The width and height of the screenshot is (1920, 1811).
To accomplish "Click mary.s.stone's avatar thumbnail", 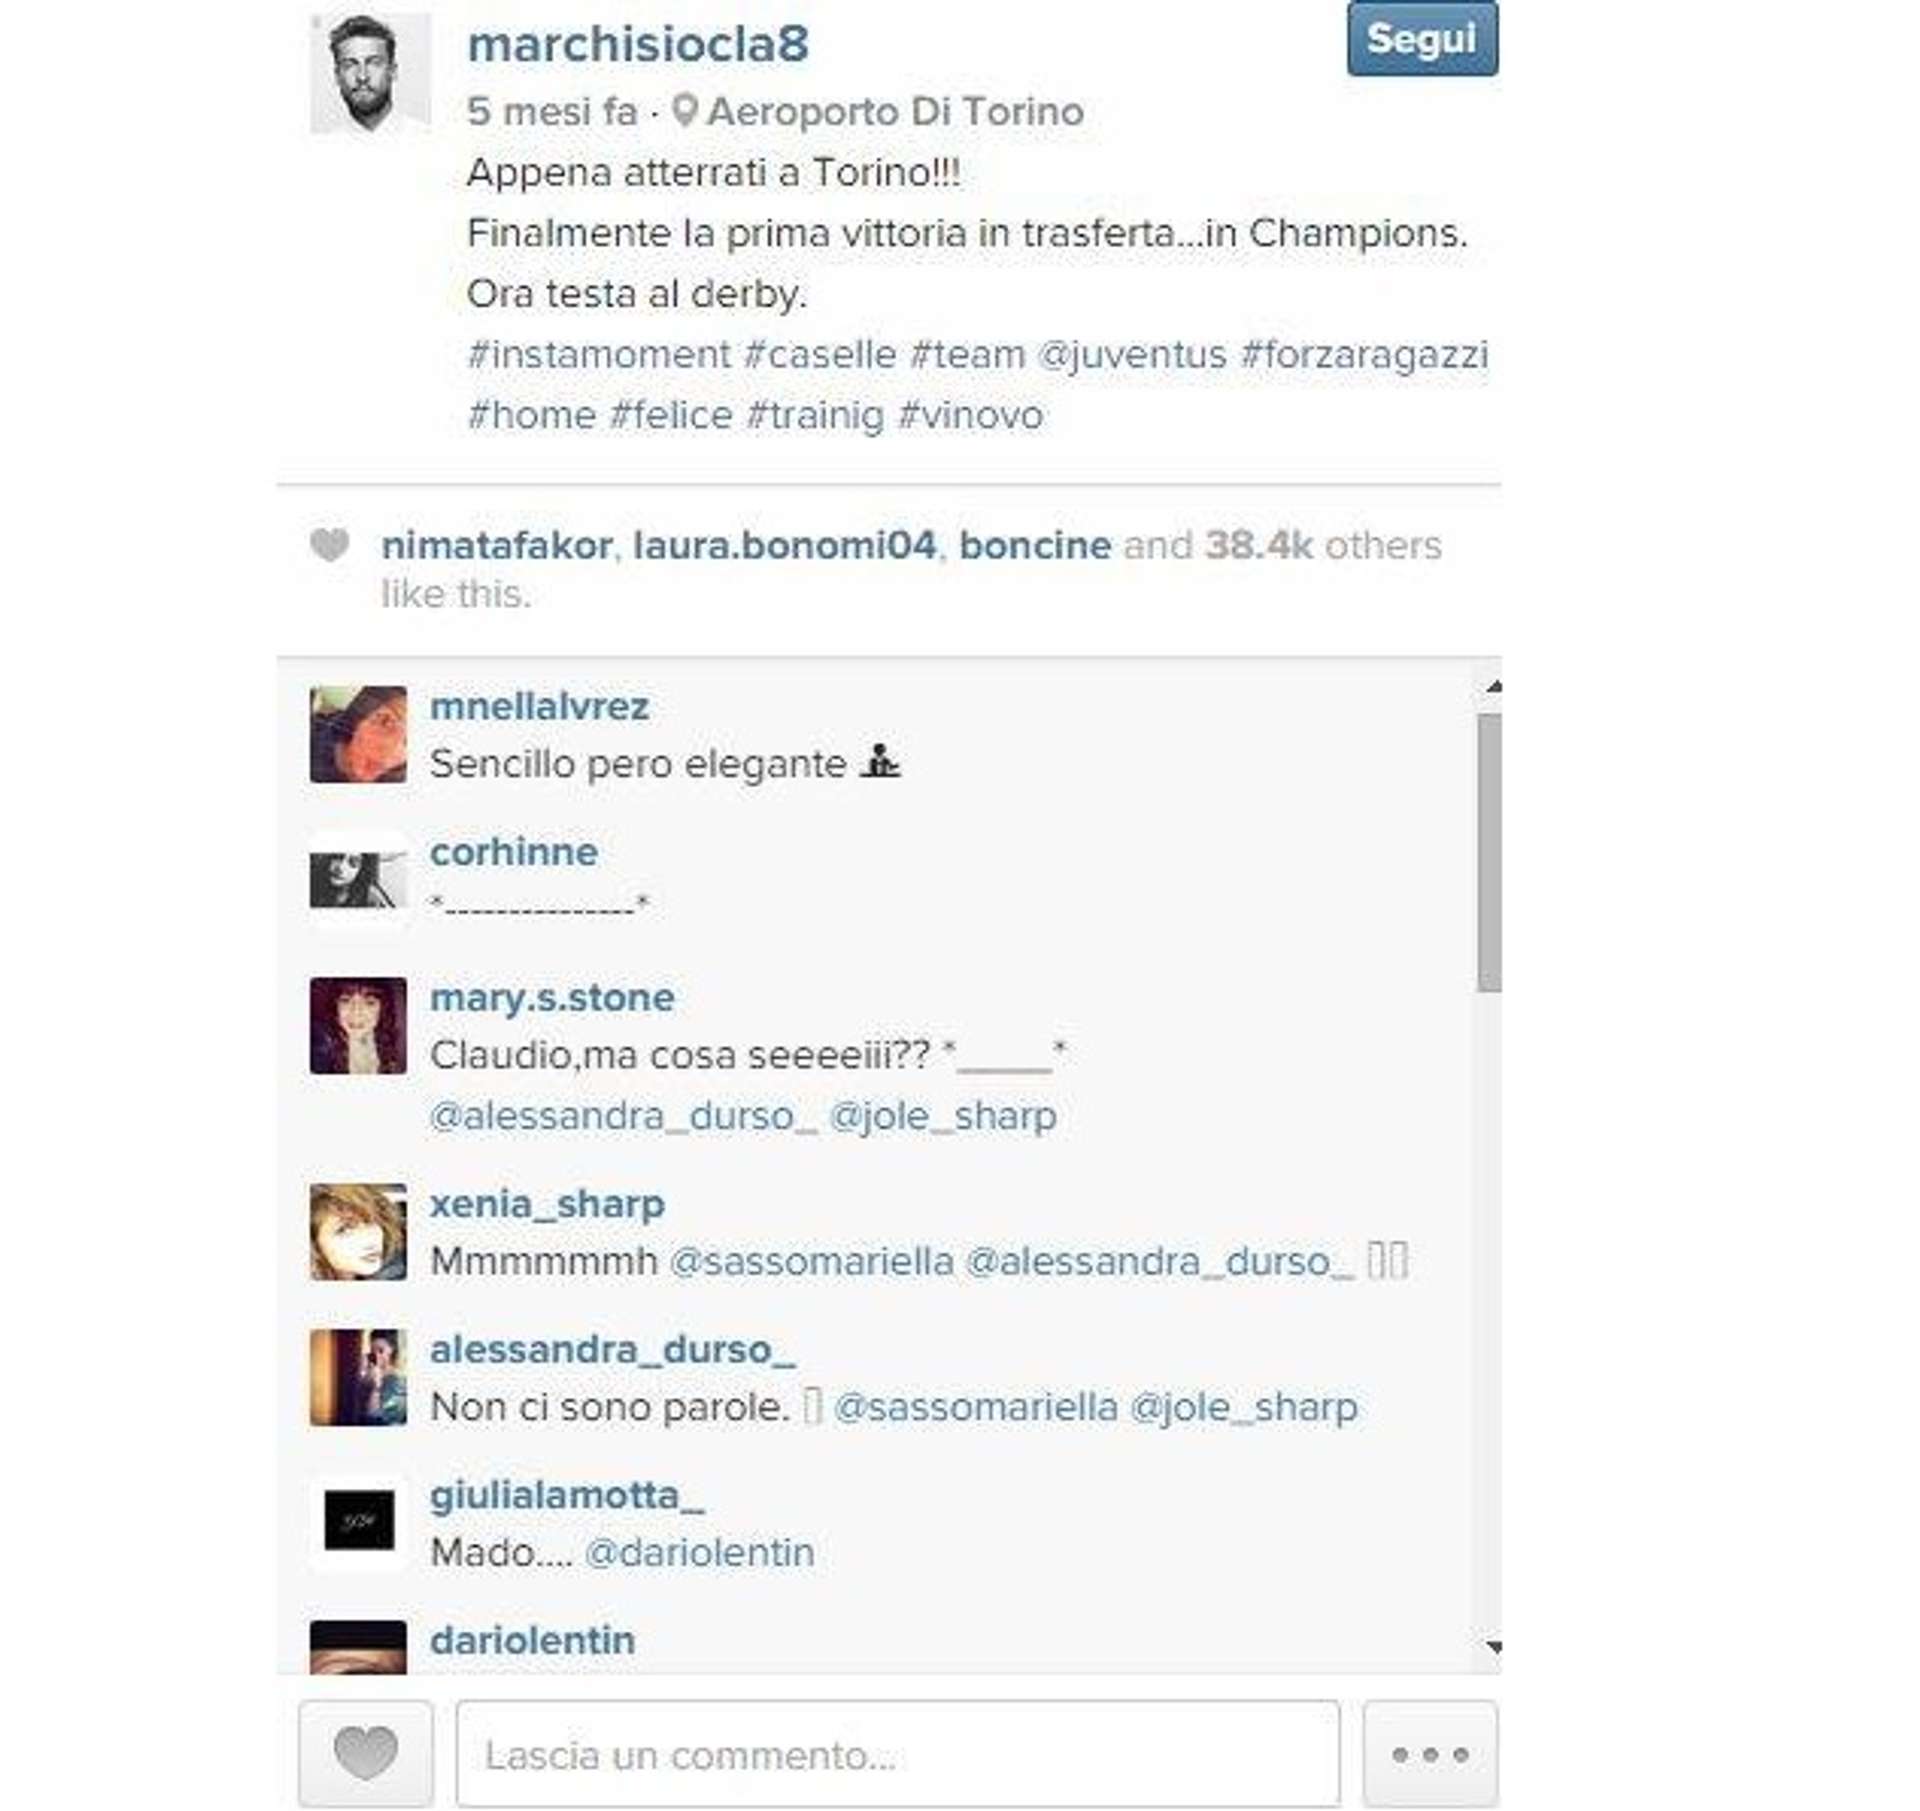I will point(358,1025).
